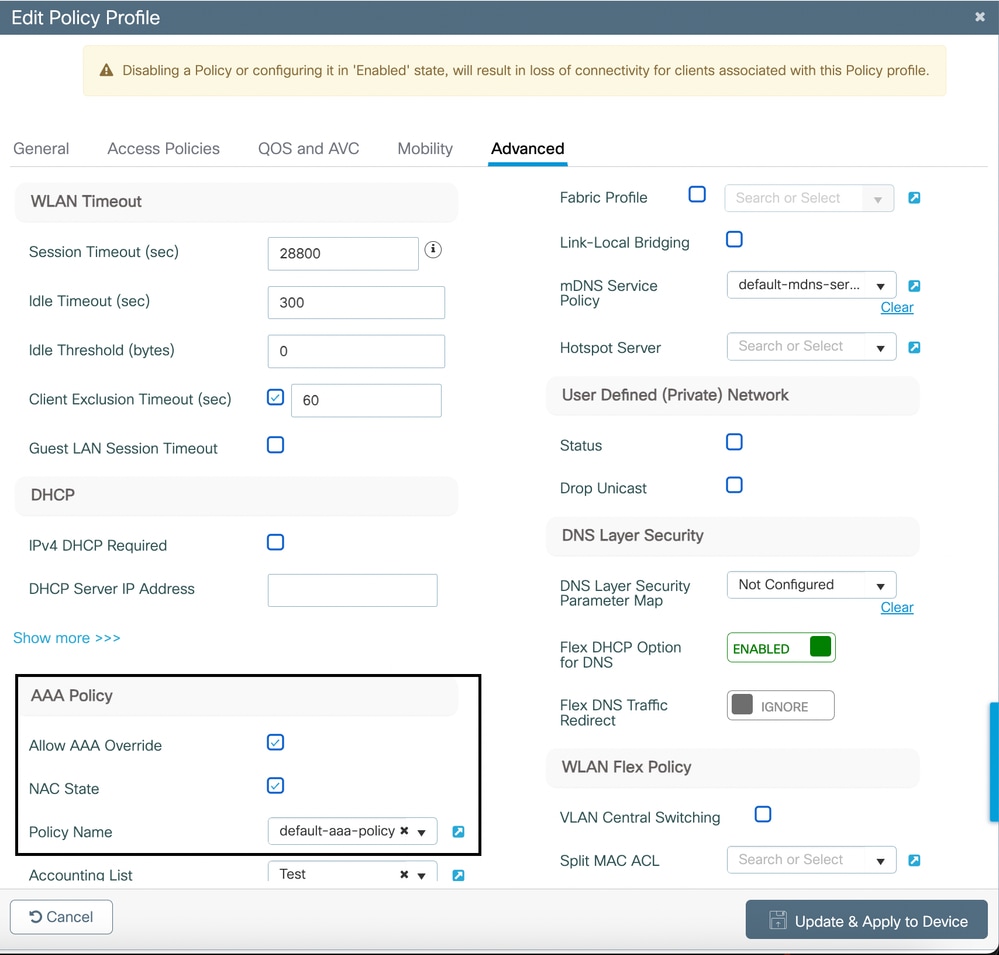This screenshot has width=999, height=955.
Task: Click the edit icon next to mDNS Service Policy
Action: 914,285
